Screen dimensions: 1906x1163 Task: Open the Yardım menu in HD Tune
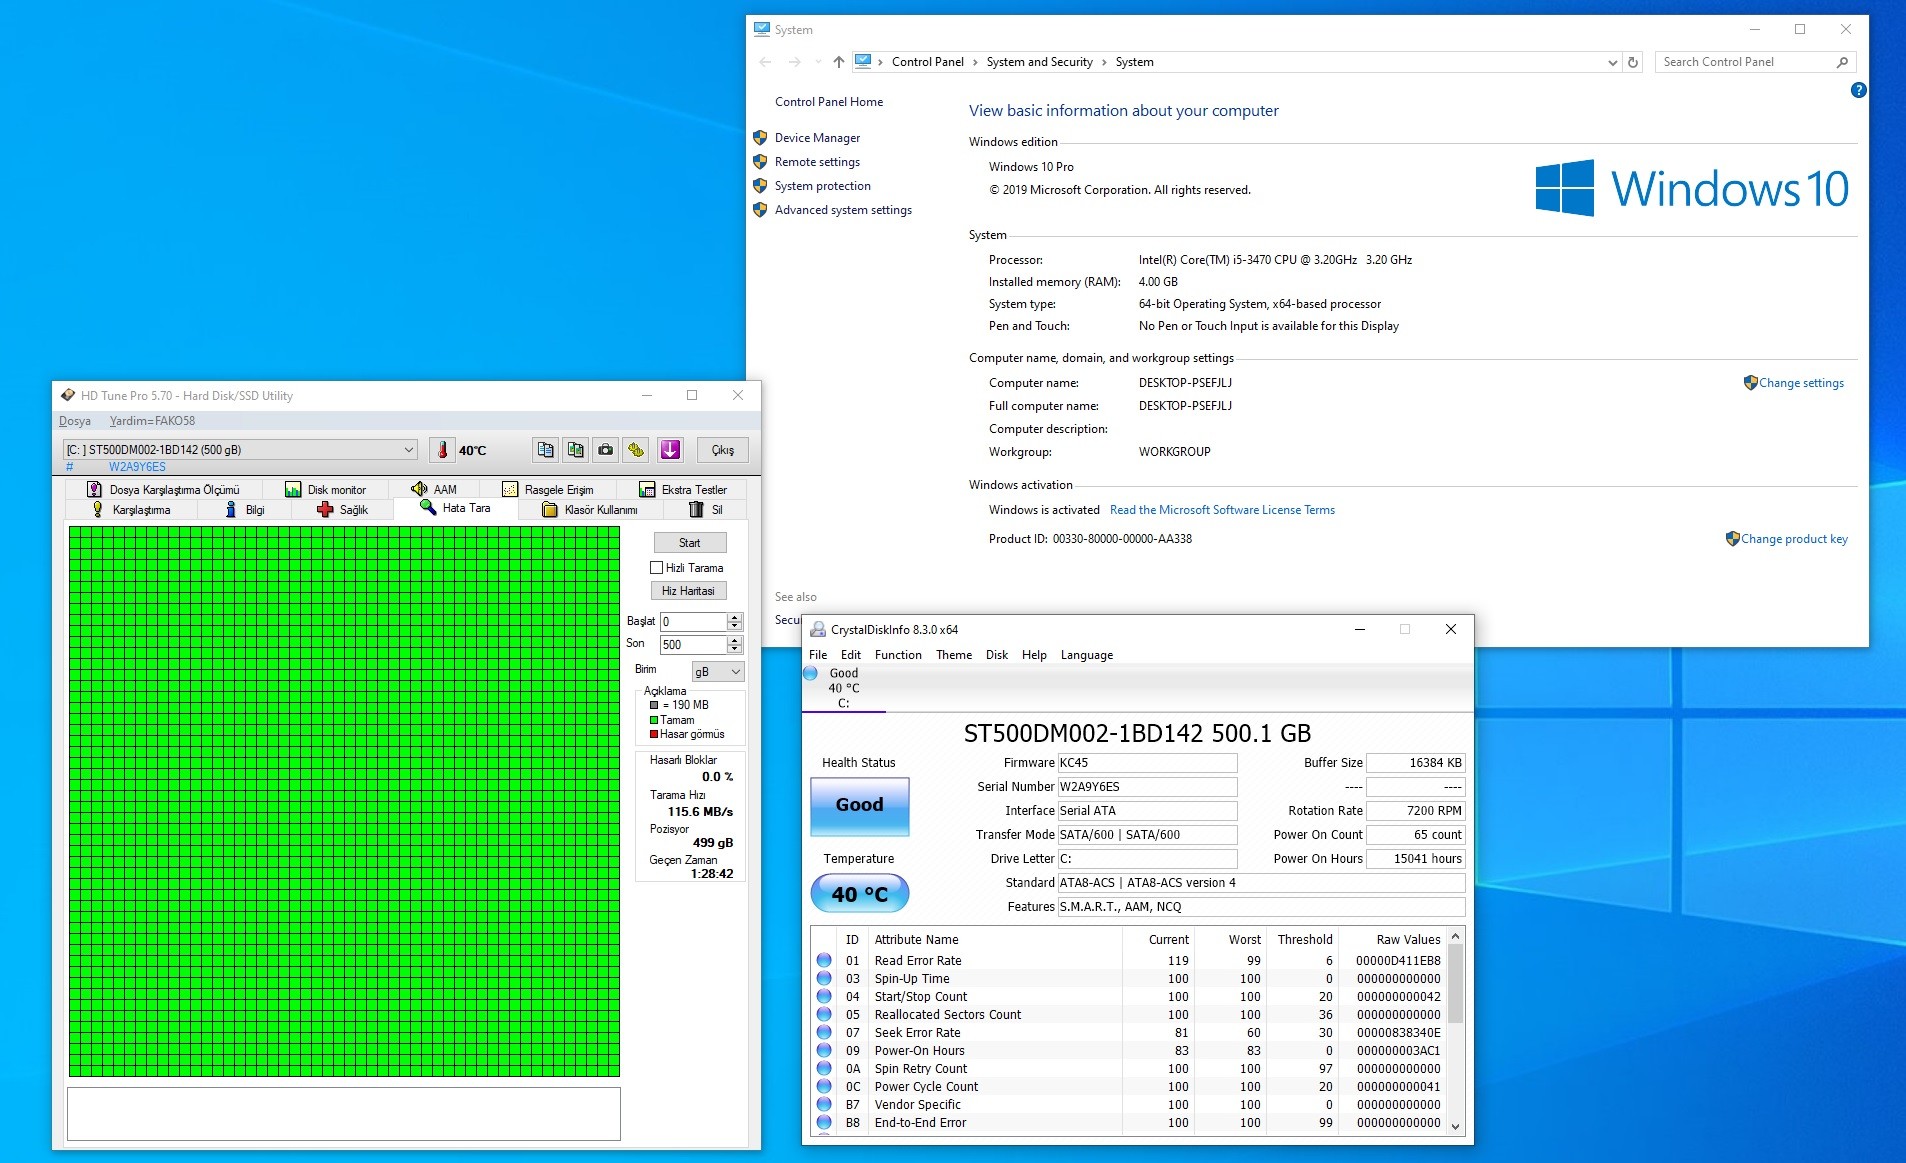tap(152, 421)
